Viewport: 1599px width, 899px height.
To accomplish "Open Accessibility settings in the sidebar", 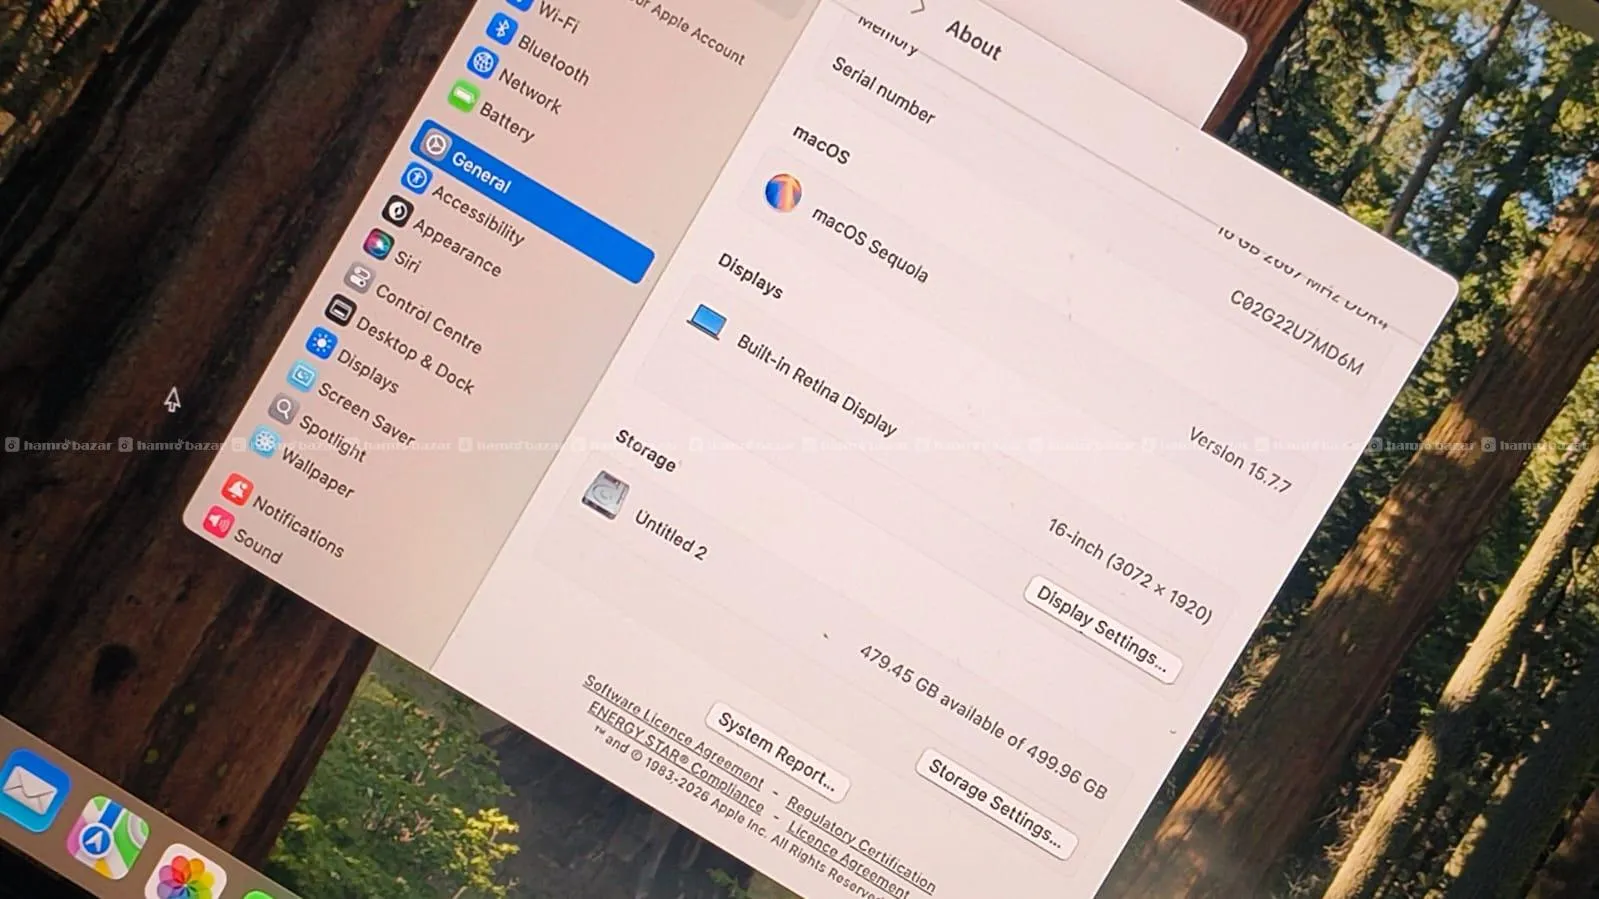I will point(478,215).
